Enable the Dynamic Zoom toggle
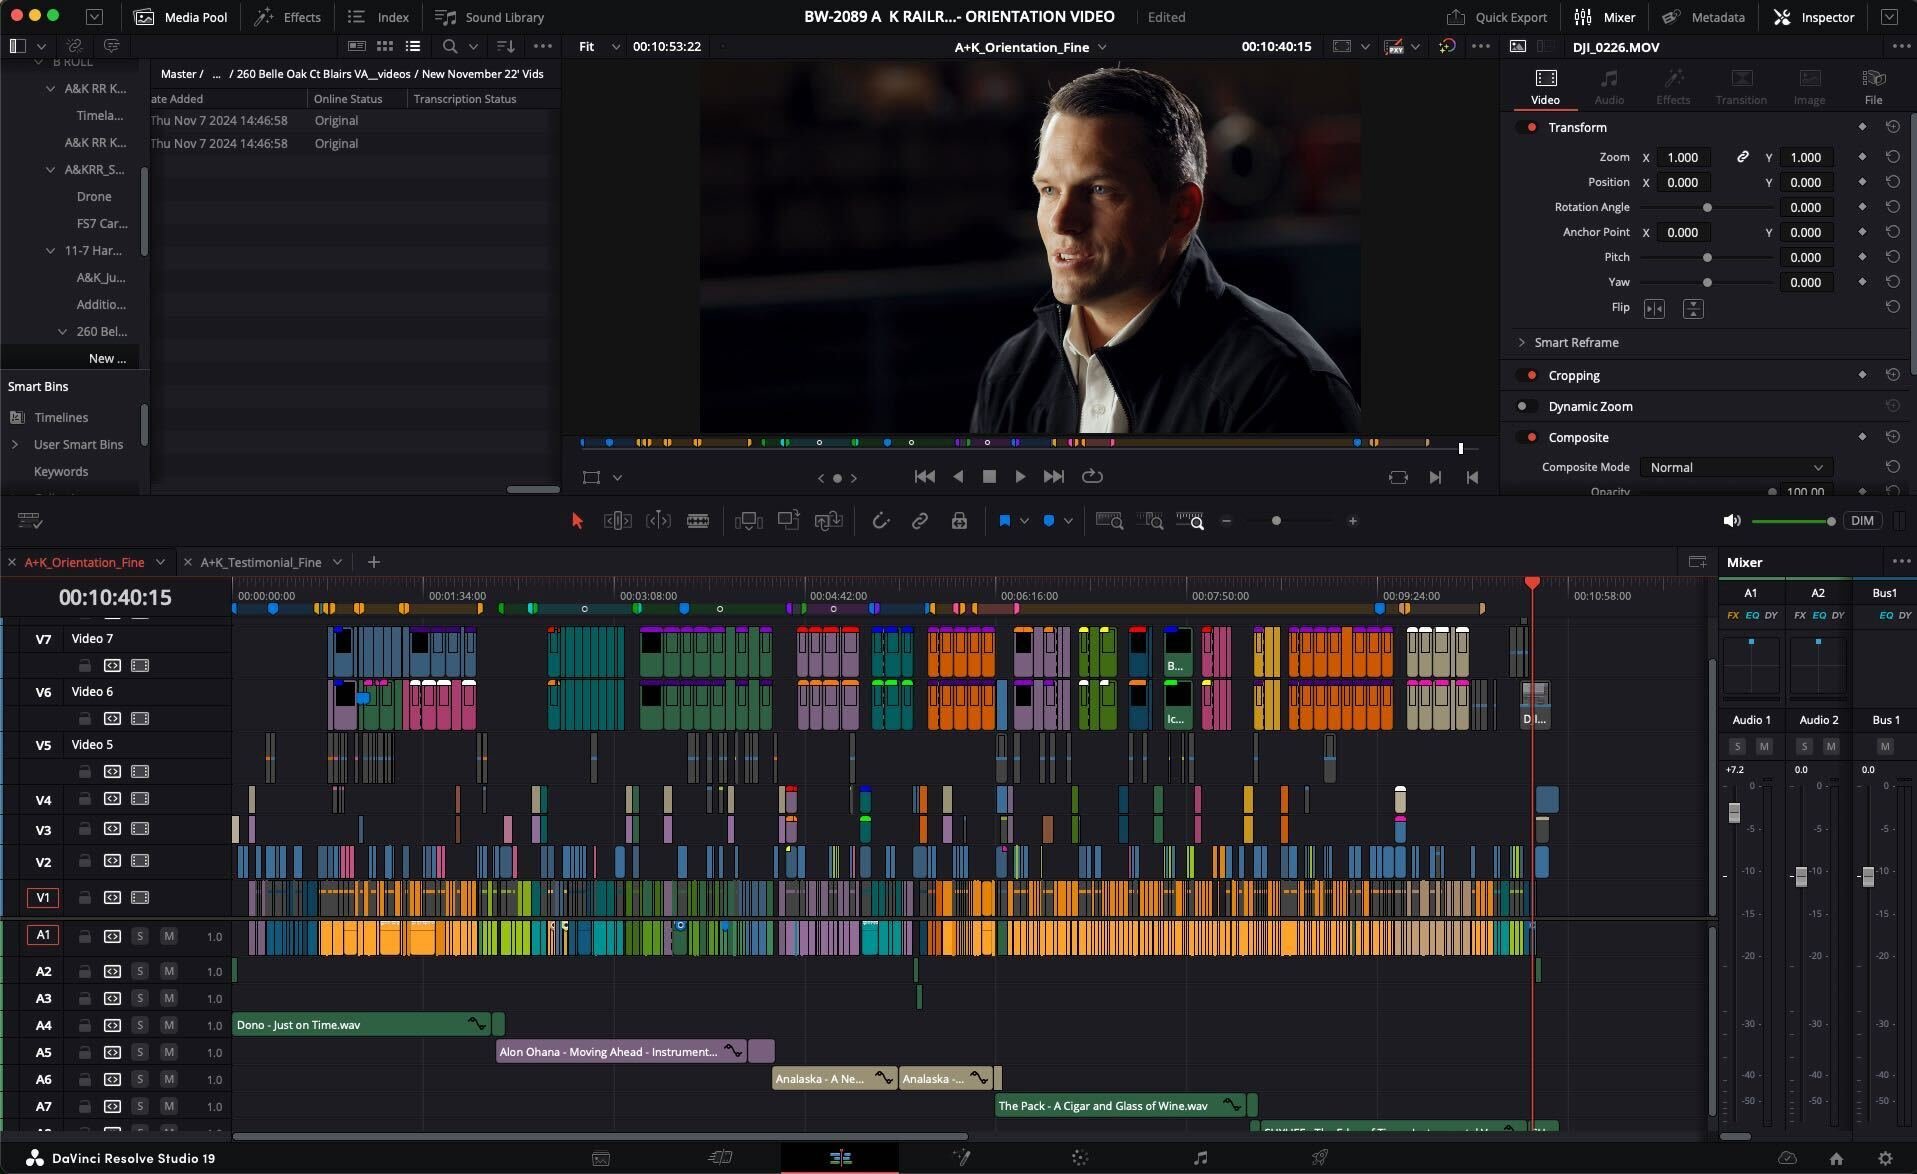1917x1174 pixels. tap(1525, 407)
